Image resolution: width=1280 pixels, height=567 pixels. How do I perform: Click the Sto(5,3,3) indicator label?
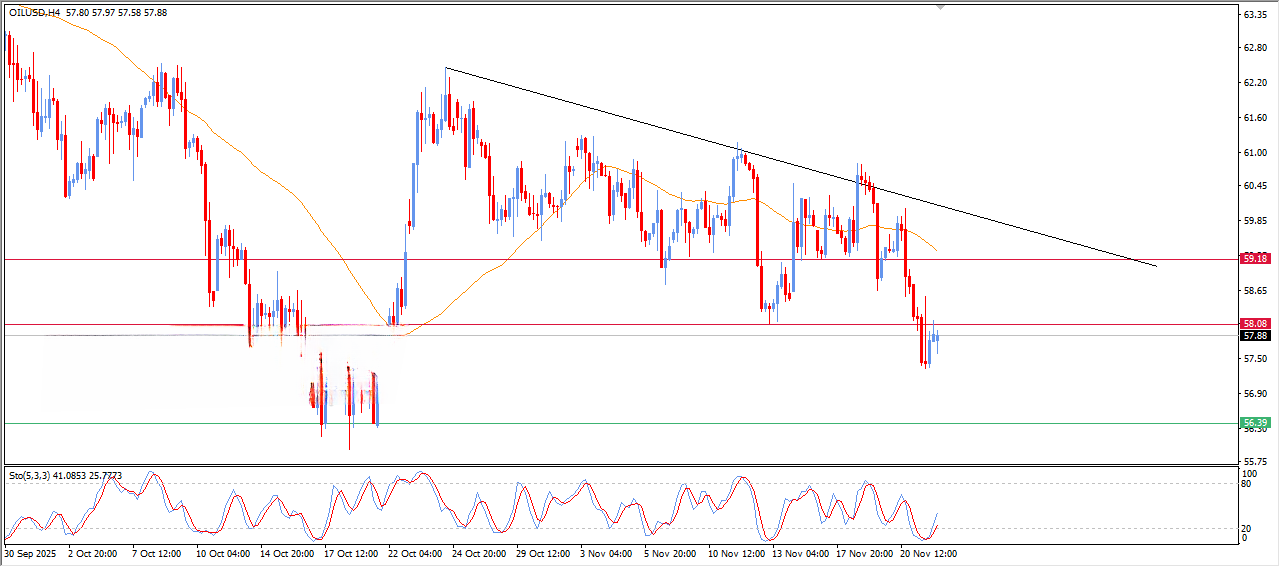tap(30, 475)
